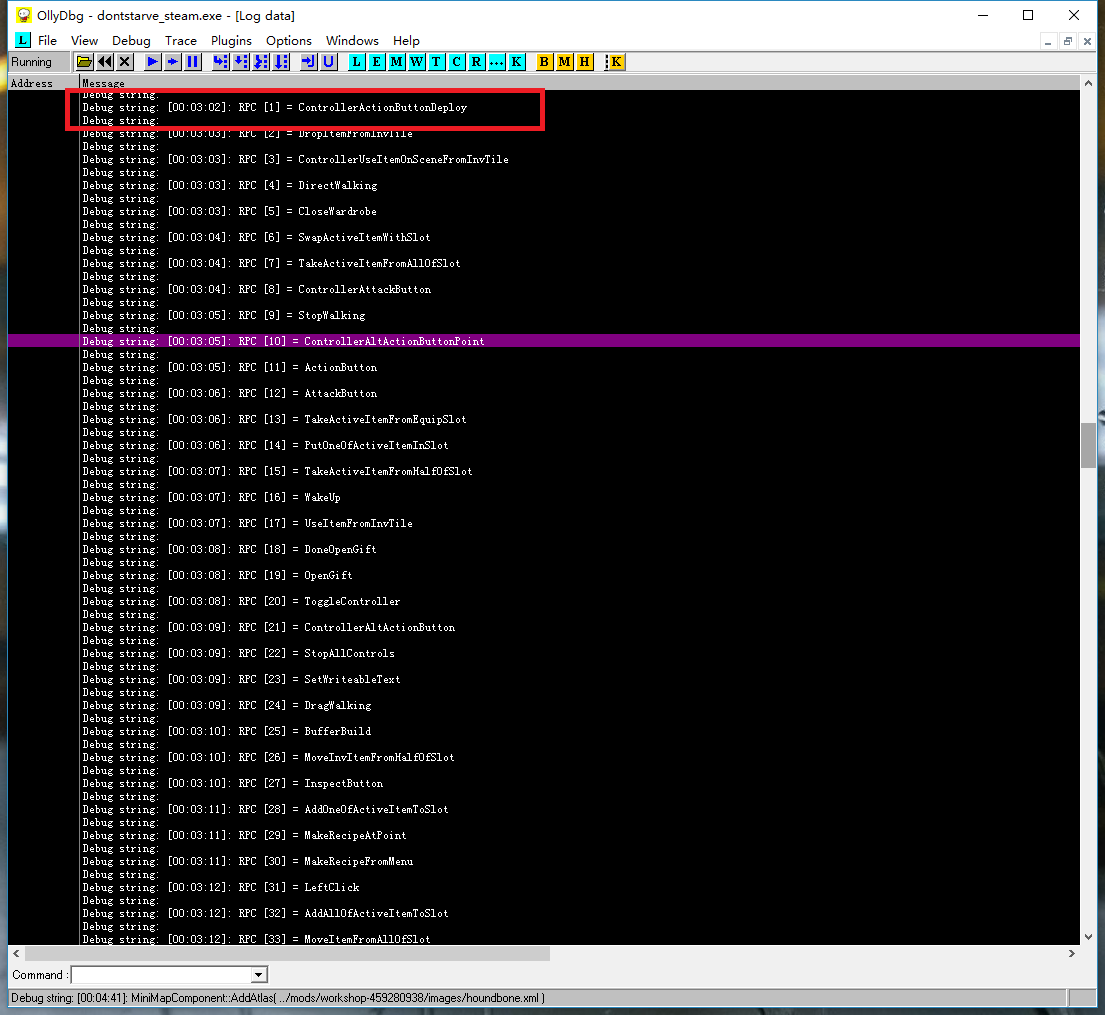The height and width of the screenshot is (1015, 1105).
Task: Open the Help menu
Action: 406,41
